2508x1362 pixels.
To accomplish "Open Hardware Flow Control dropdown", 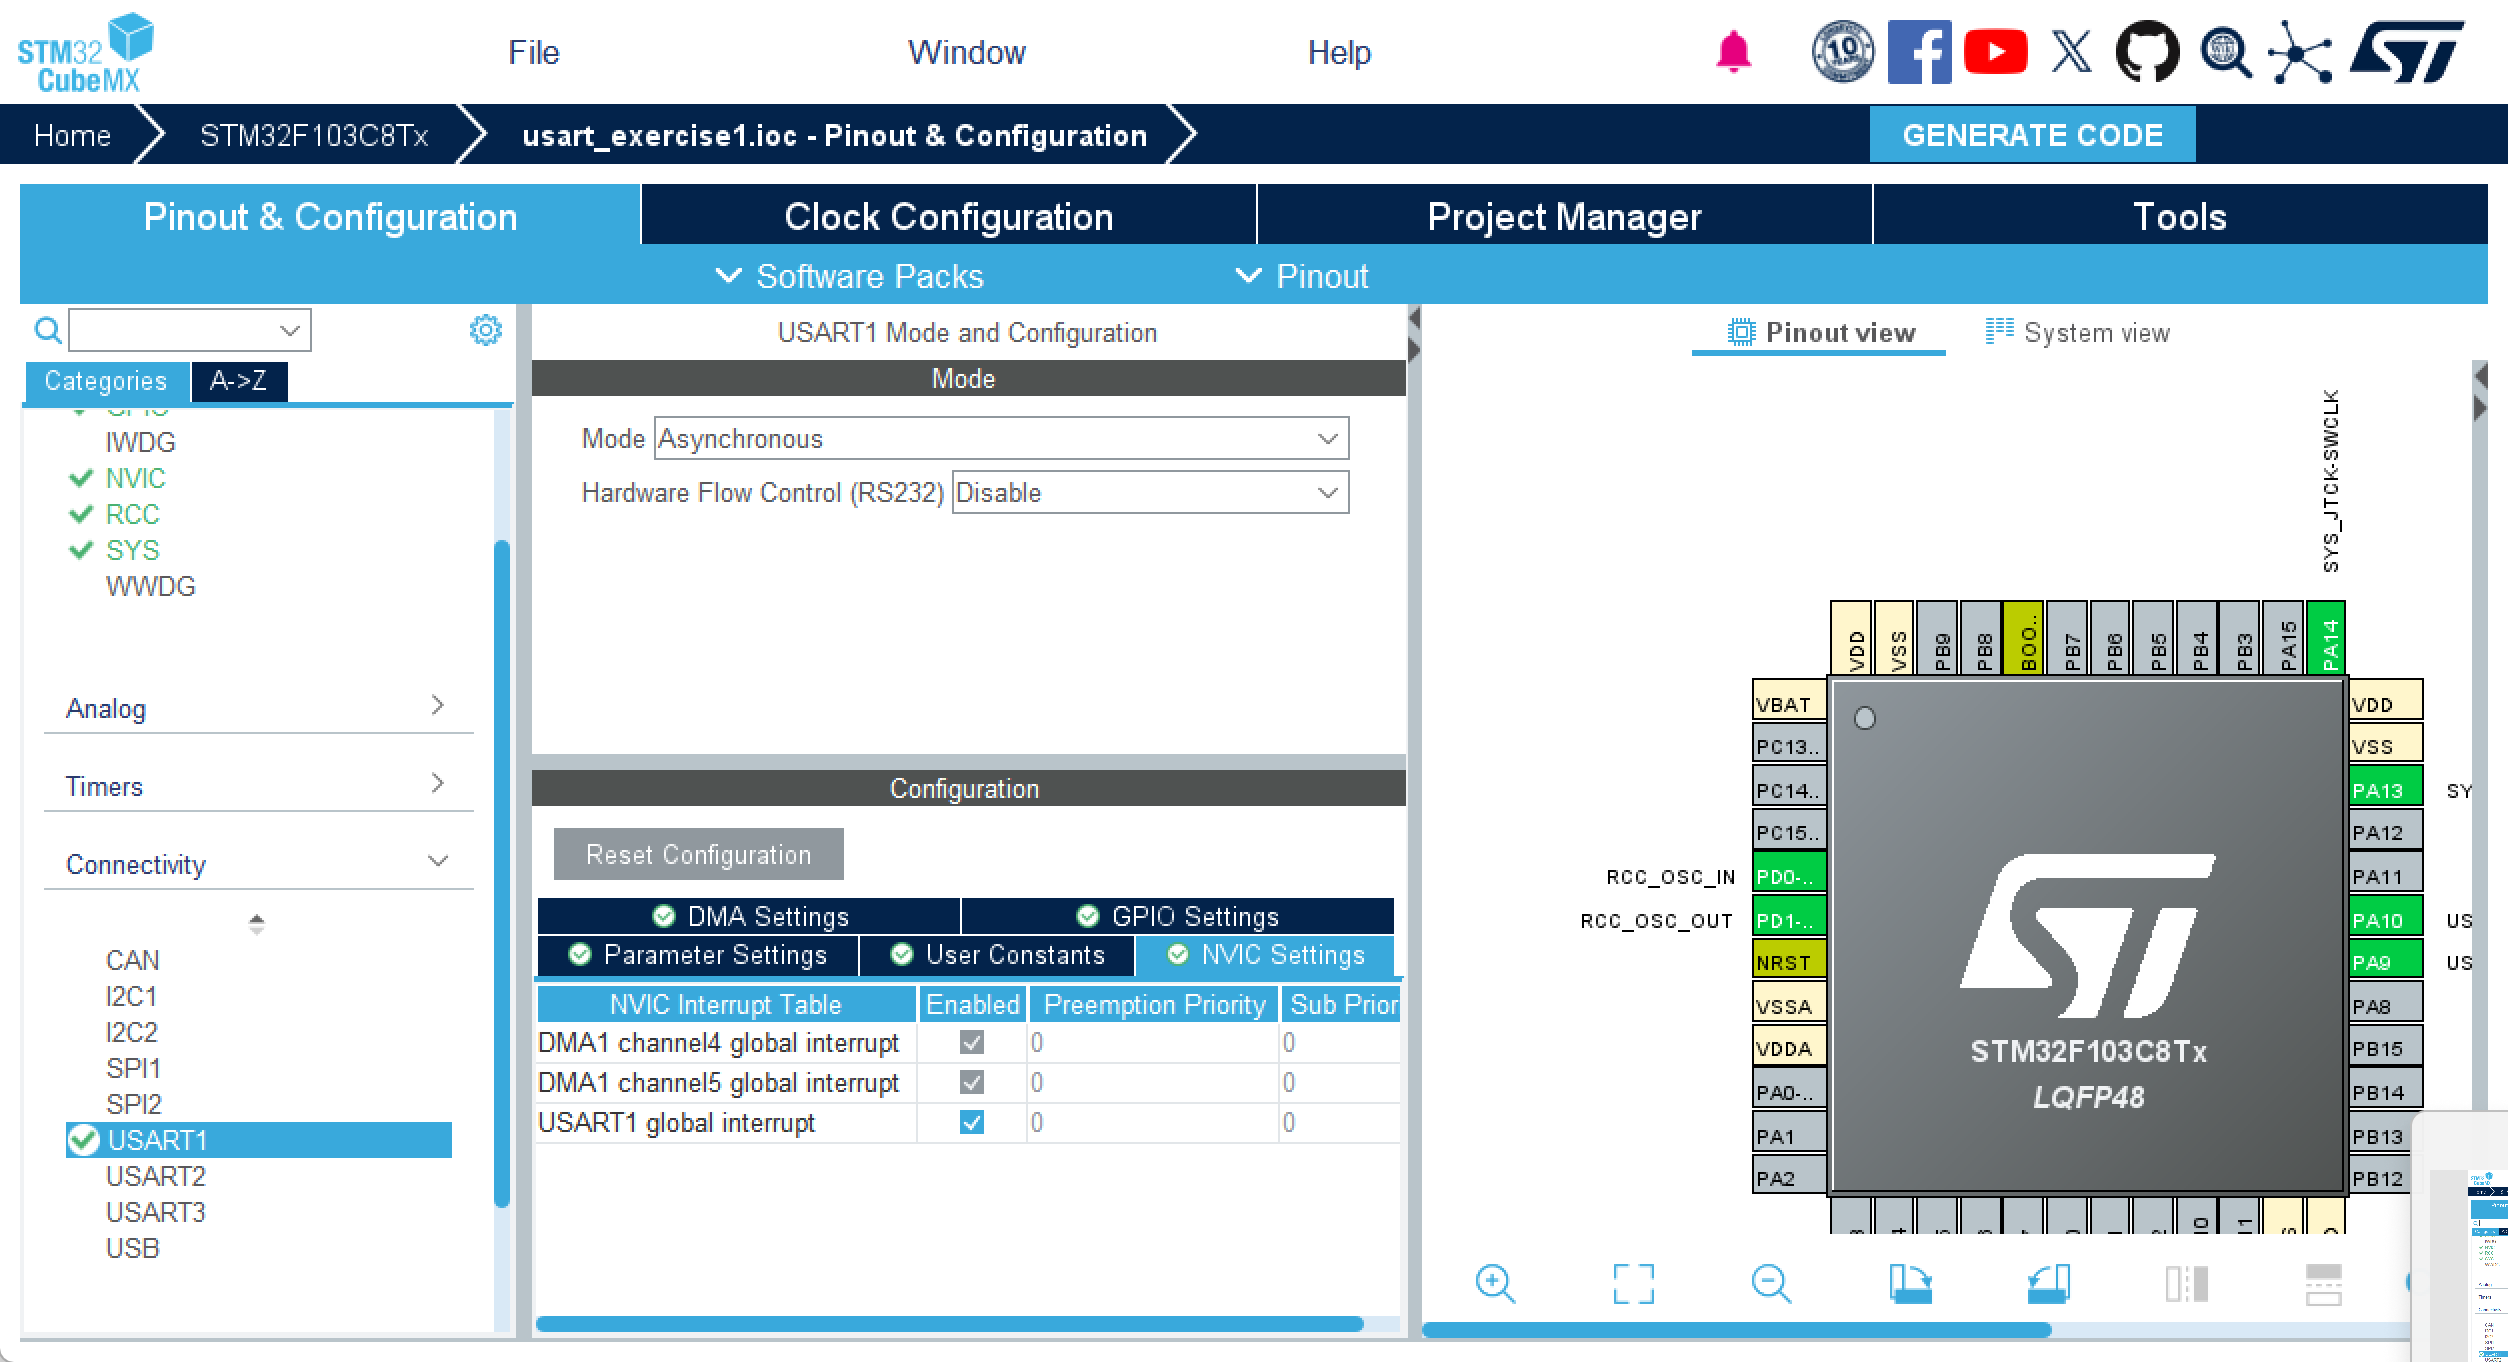I will (1149, 492).
